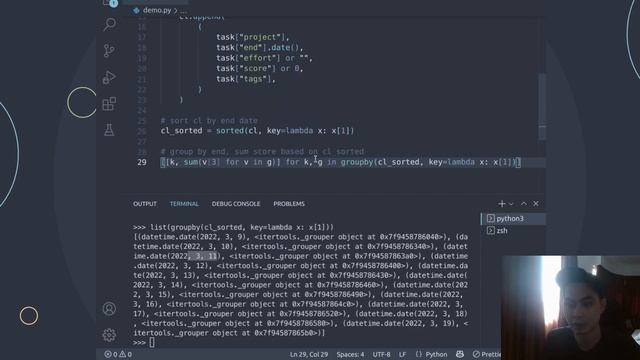Open the Source Control view
This screenshot has width=640, height=360.
pyautogui.click(x=109, y=51)
